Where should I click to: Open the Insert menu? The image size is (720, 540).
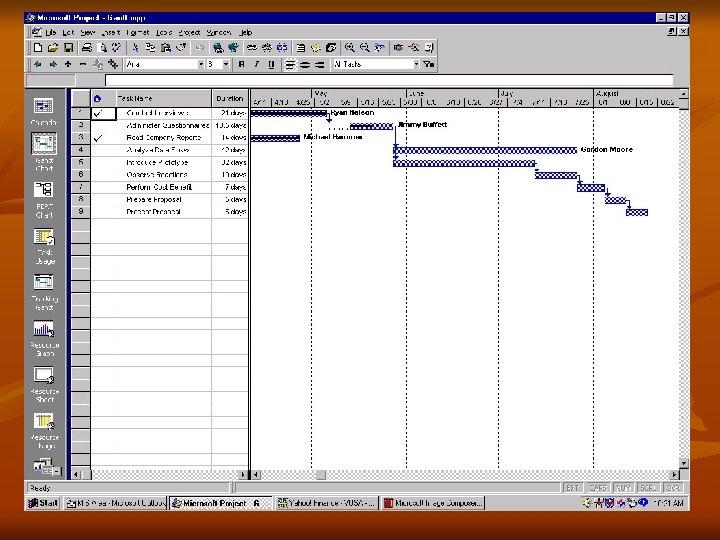[111, 33]
